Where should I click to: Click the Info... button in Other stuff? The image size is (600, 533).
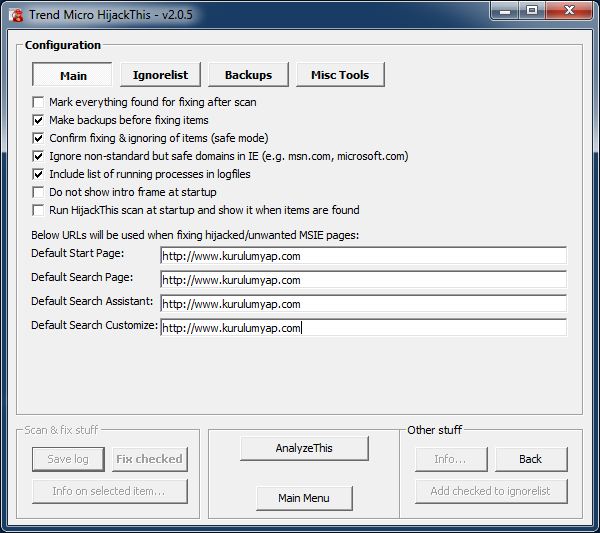(451, 459)
